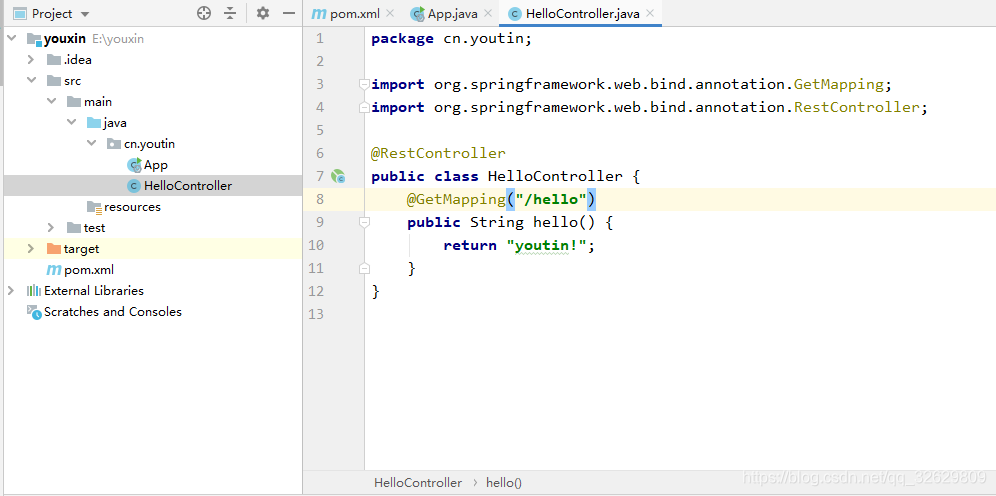Click the locate/scroll-from-source target icon
The height and width of the screenshot is (496, 996).
[204, 13]
